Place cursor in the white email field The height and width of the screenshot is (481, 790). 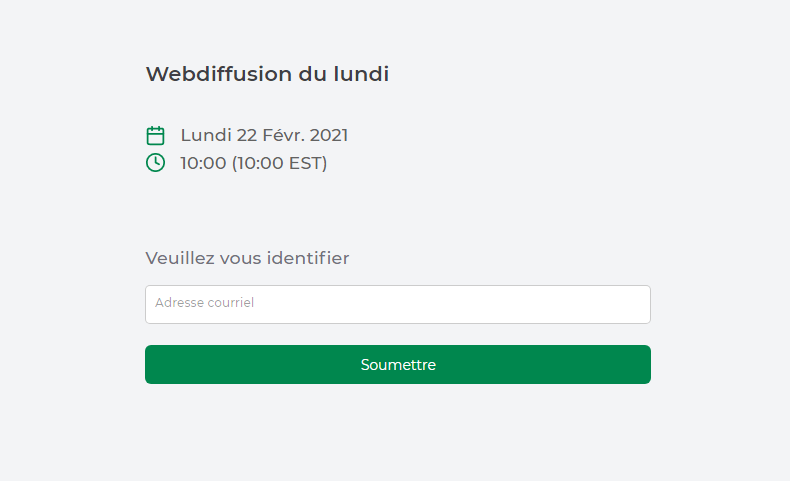pos(398,304)
